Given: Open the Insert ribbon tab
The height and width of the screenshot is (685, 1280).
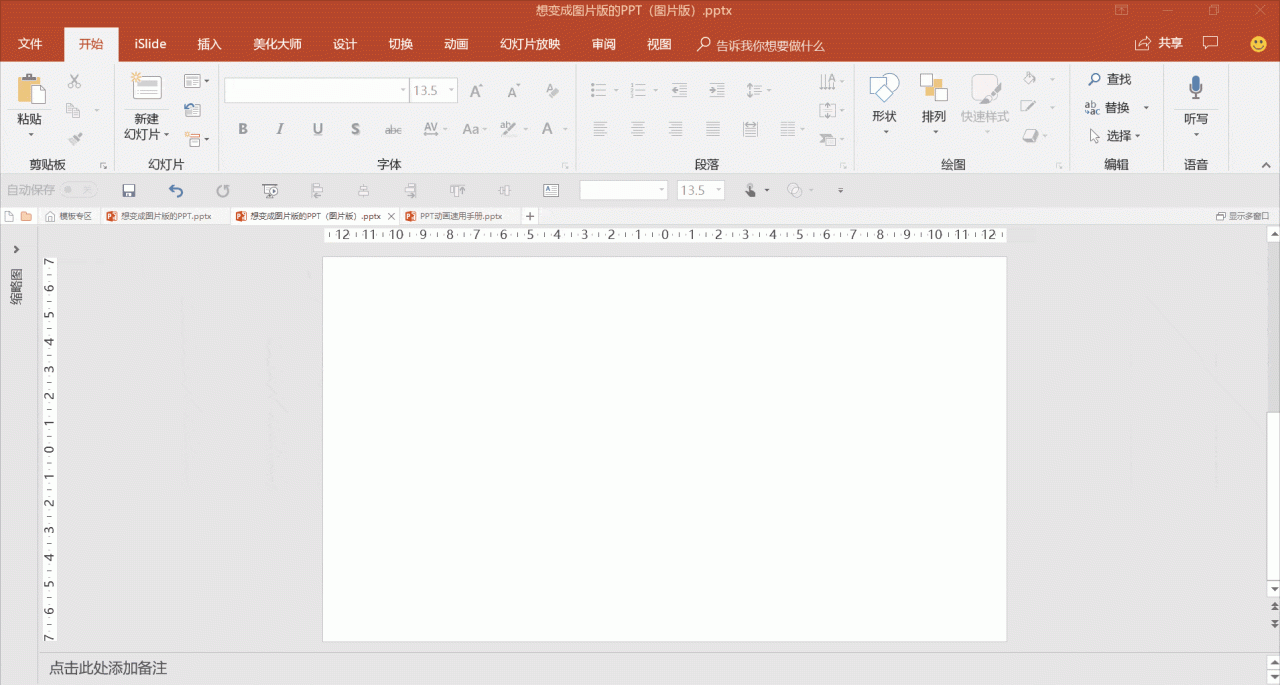Looking at the screenshot, I should pos(209,44).
